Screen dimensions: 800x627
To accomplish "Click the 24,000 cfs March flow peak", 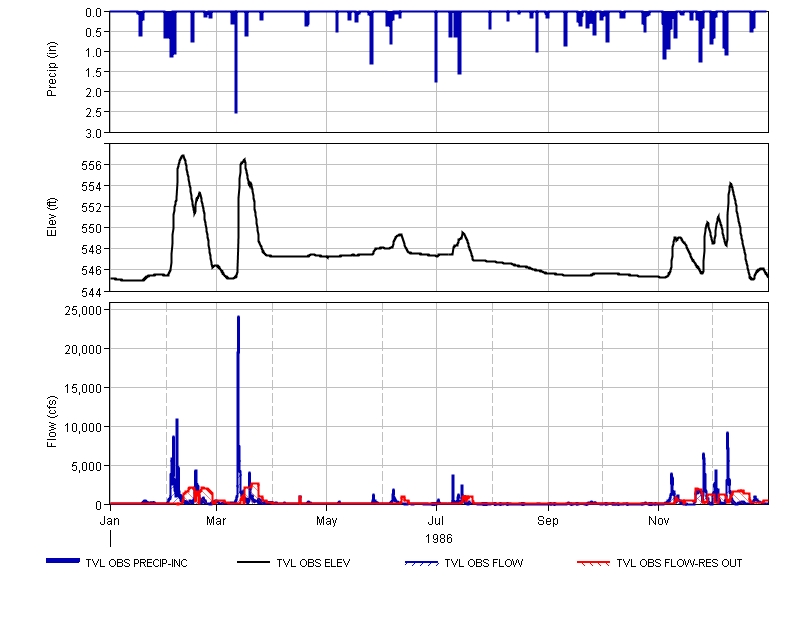I will tap(238, 318).
